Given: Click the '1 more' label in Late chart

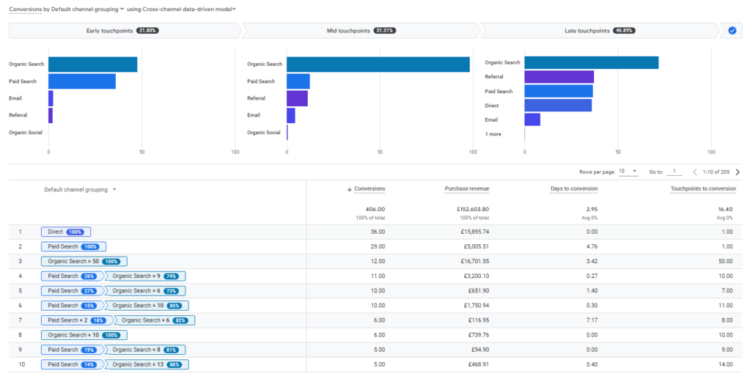Looking at the screenshot, I should [493, 134].
